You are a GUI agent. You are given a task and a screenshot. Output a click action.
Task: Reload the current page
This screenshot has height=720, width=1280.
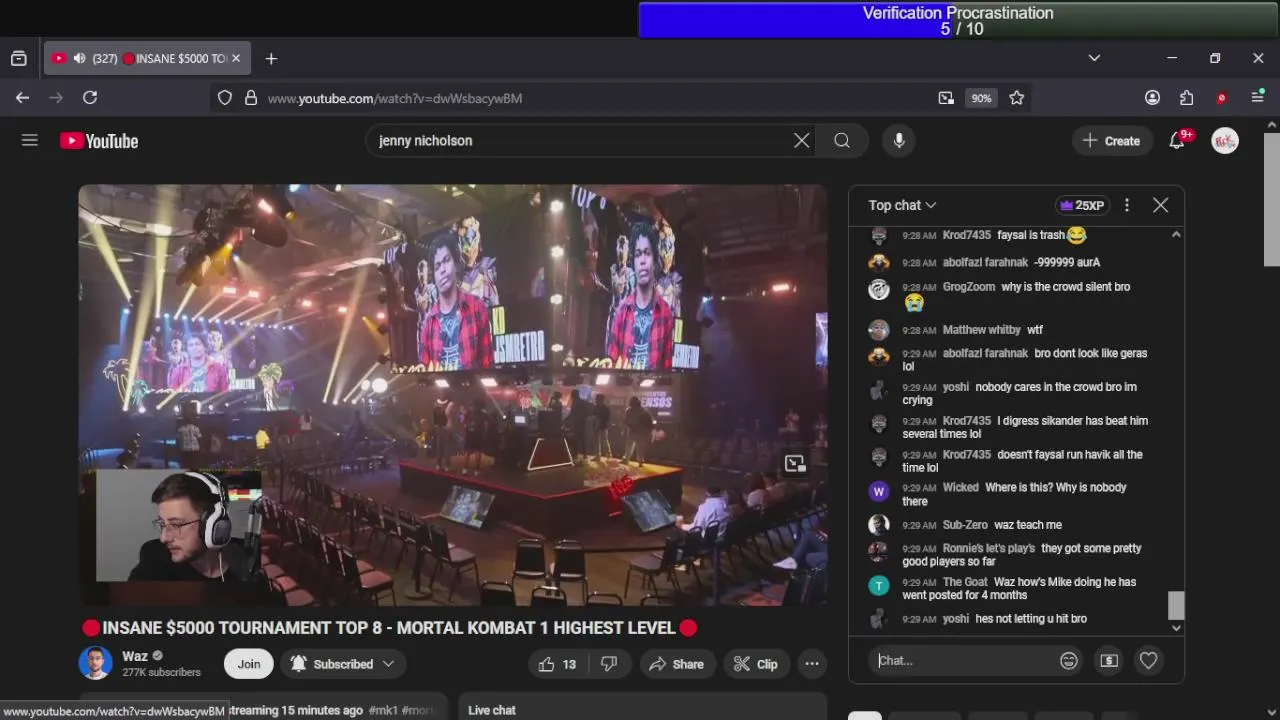pyautogui.click(x=90, y=98)
